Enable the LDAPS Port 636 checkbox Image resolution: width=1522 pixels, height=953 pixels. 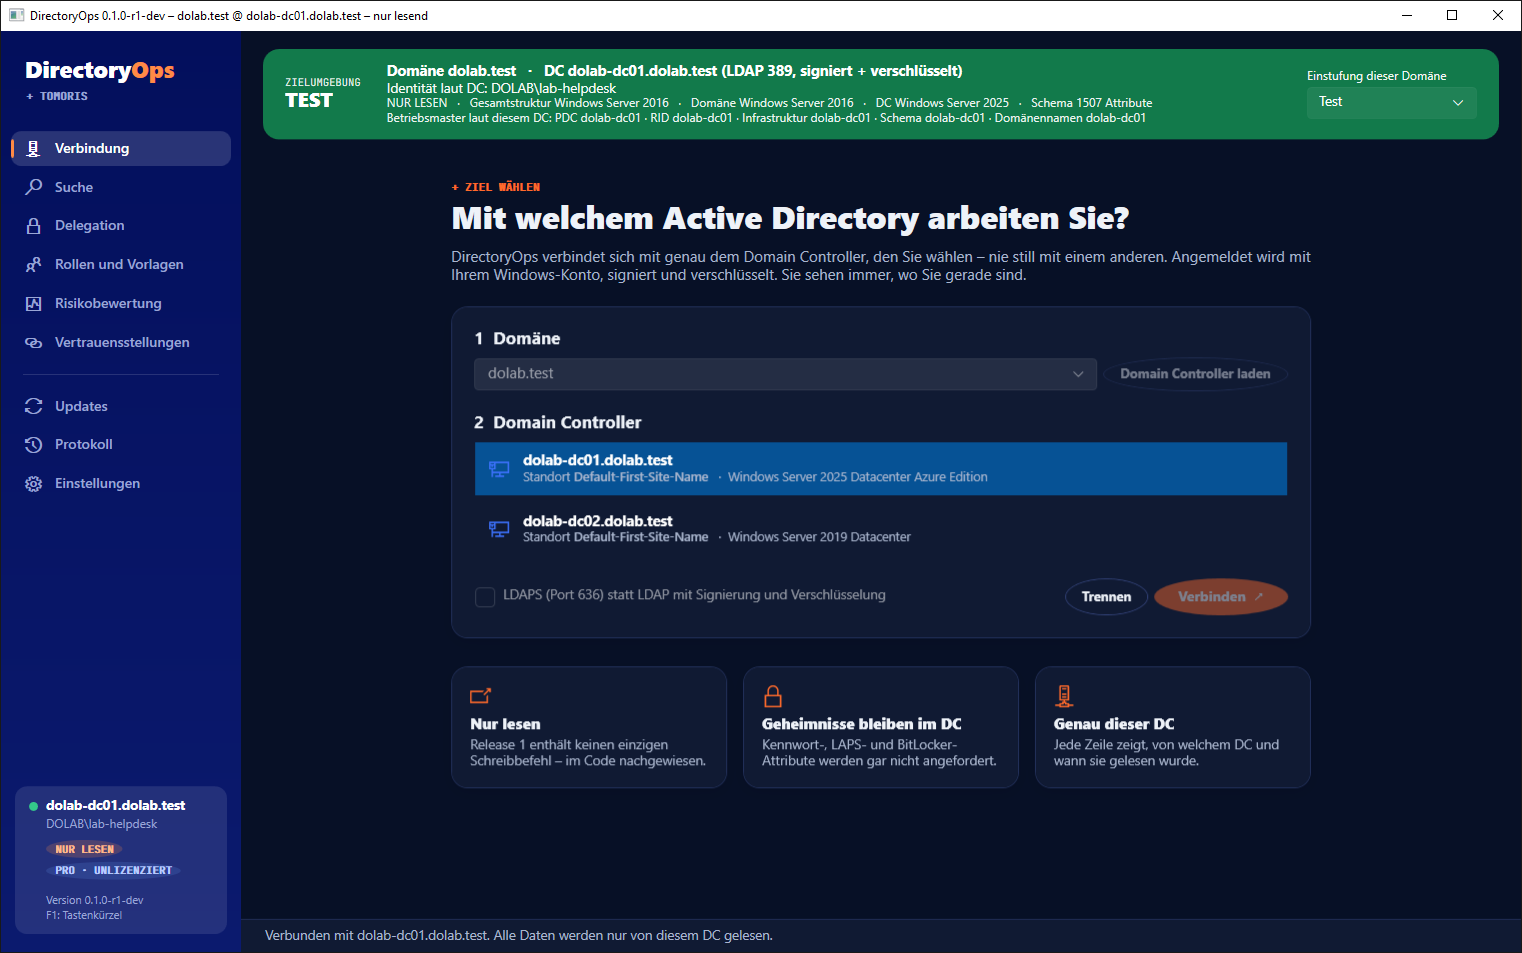click(x=485, y=597)
